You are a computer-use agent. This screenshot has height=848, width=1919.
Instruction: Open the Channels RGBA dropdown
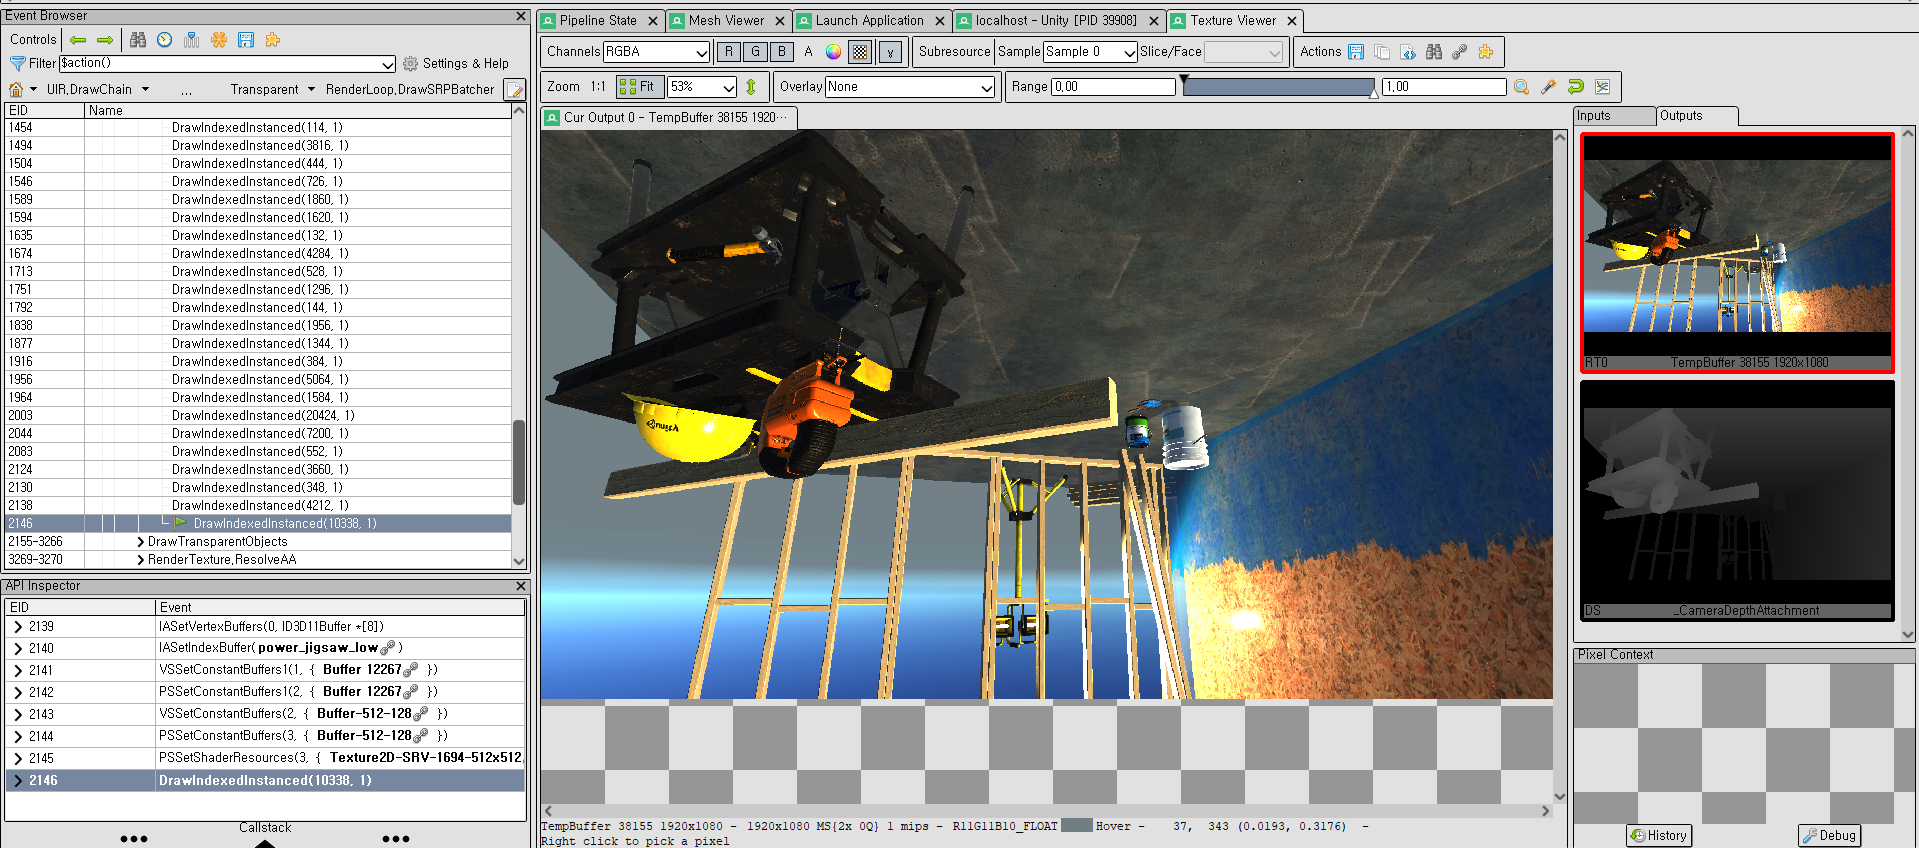tap(656, 52)
